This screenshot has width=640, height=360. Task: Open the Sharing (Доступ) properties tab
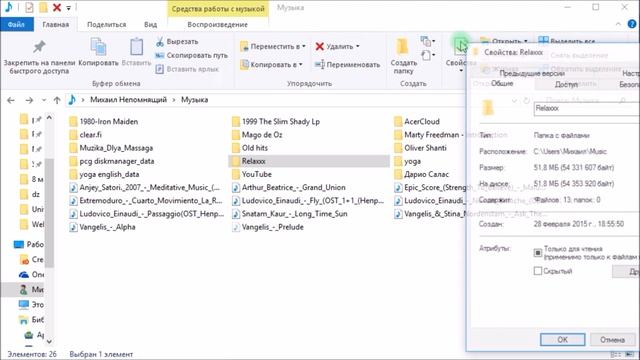click(x=566, y=84)
